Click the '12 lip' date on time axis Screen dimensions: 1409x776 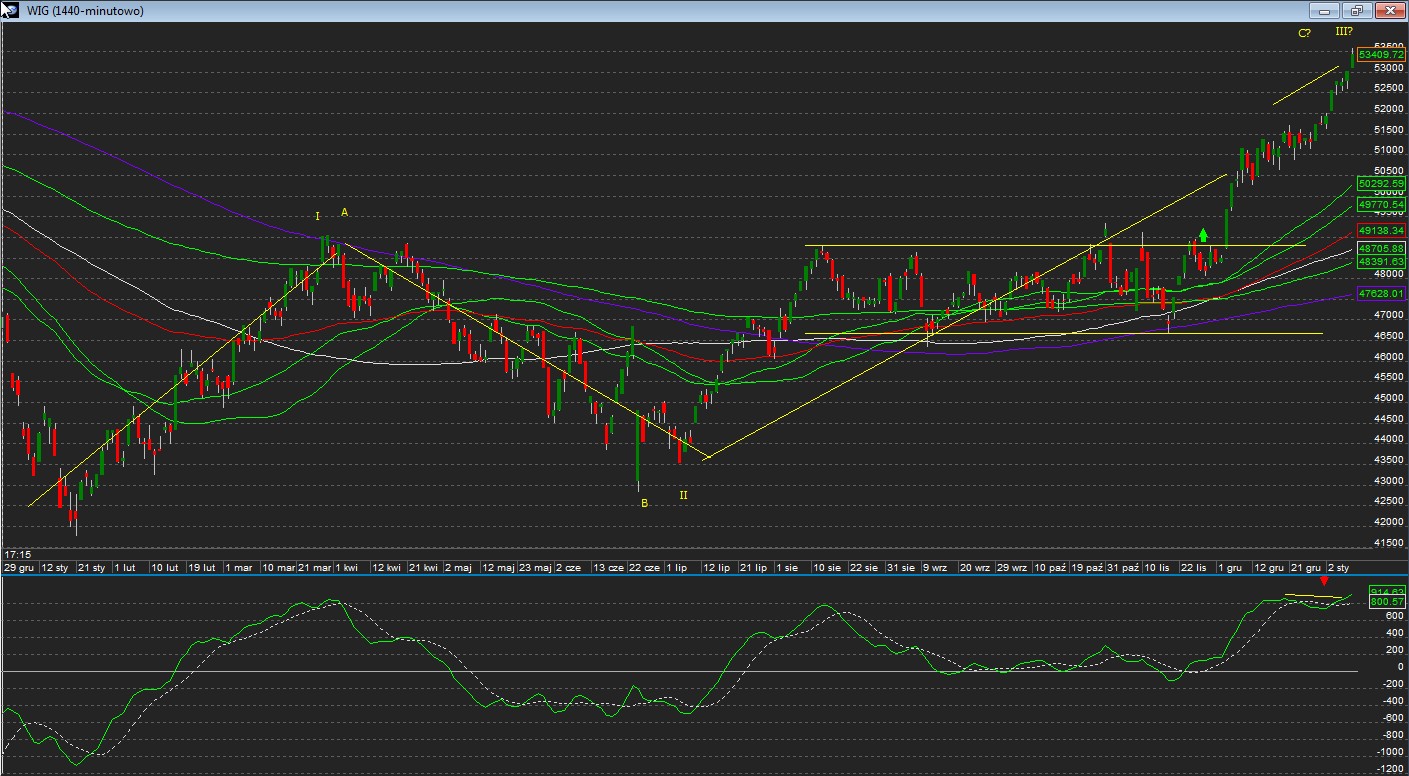pos(716,567)
